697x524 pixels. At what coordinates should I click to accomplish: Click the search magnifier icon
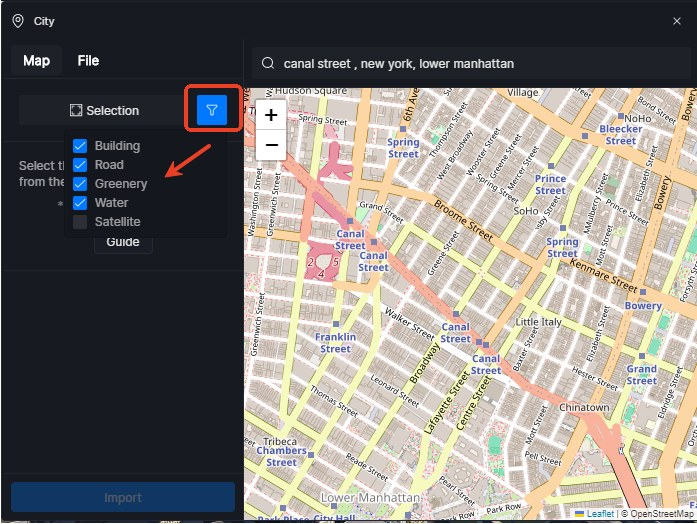point(268,63)
